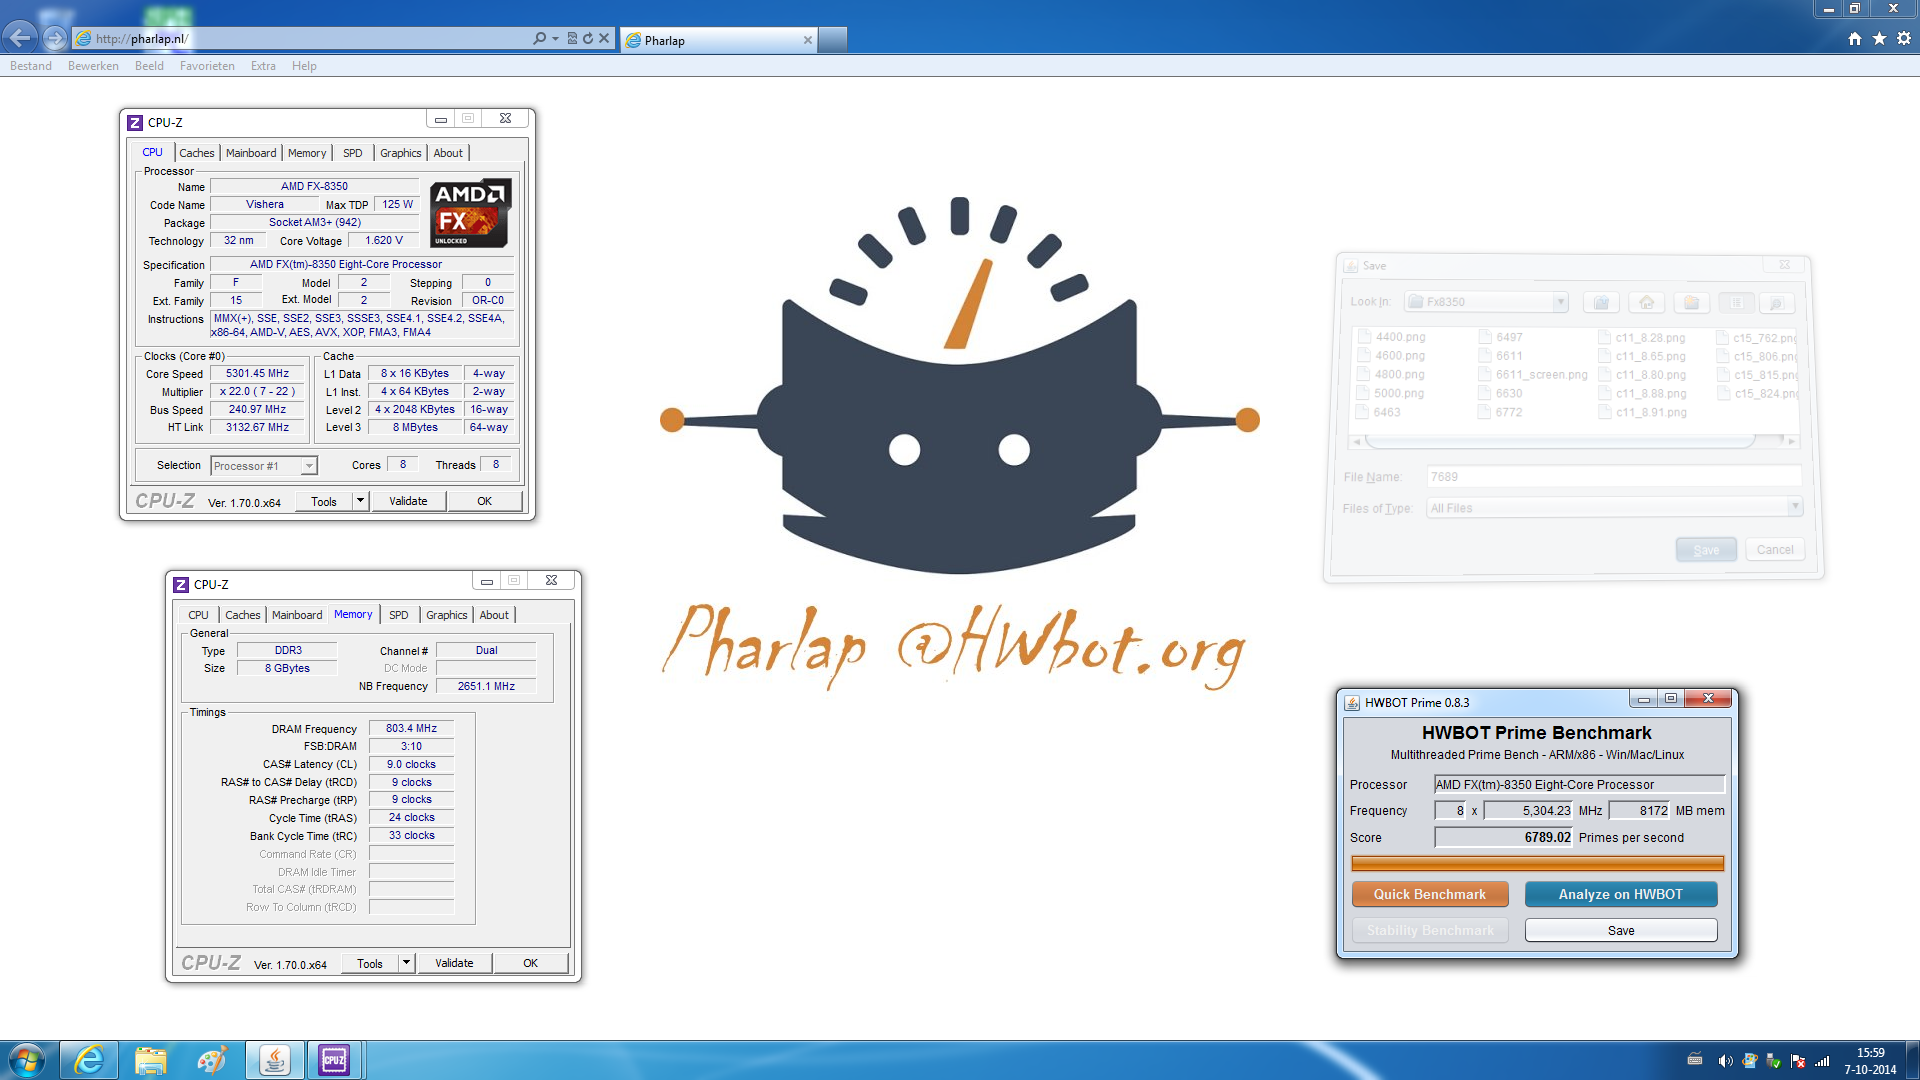
Task: Click the orange HWBOT Prime progress bar
Action: [x=1538, y=863]
